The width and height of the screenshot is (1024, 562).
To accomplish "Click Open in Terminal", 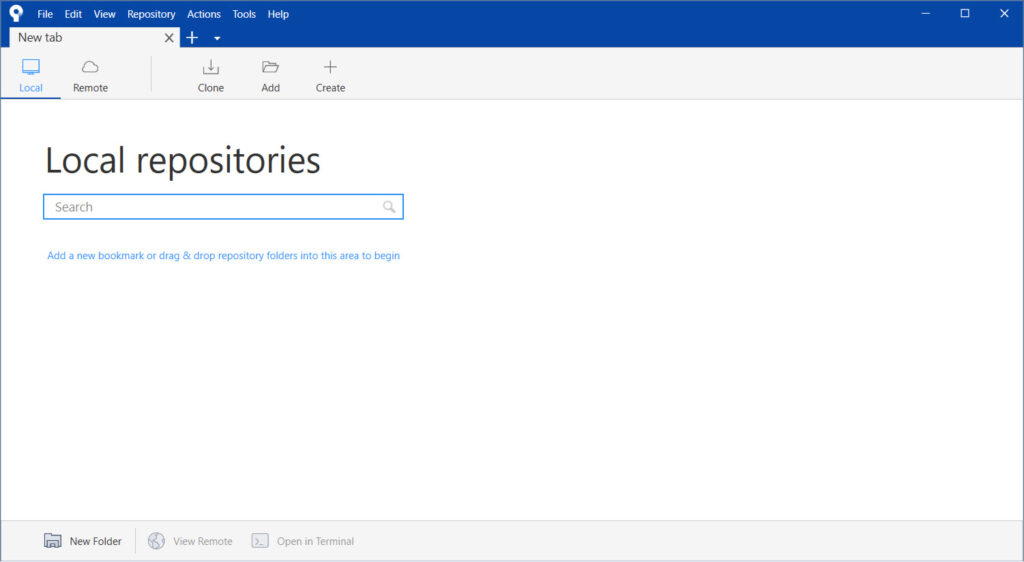I will (302, 541).
